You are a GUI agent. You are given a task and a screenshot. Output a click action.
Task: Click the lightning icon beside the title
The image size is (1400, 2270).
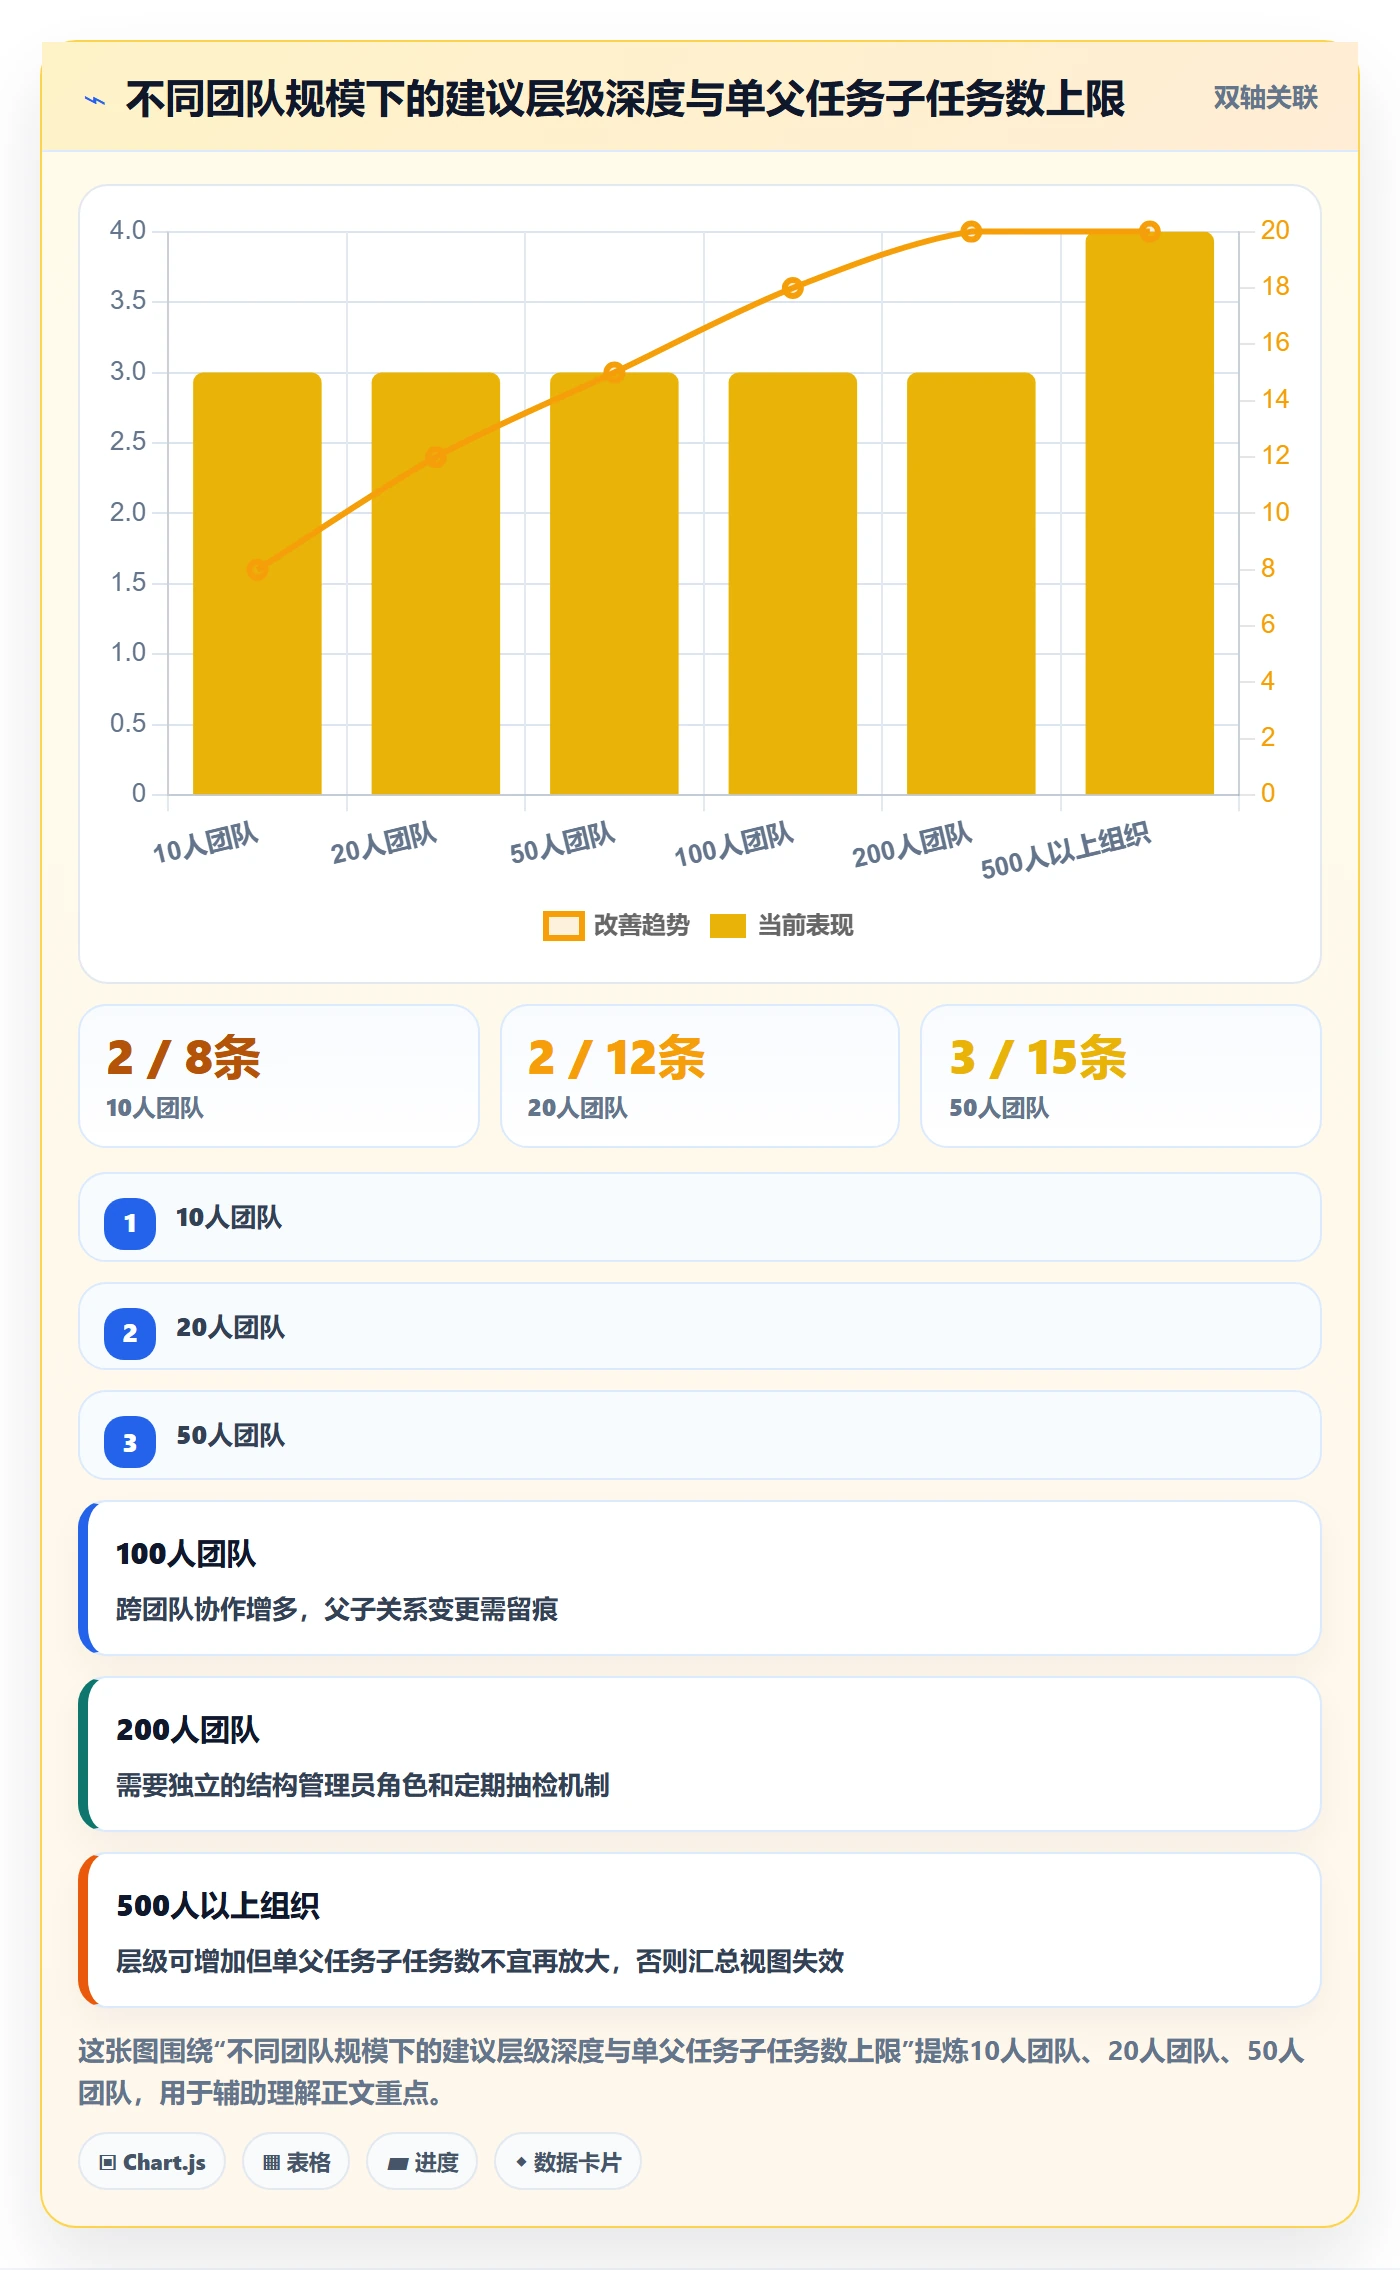pos(95,100)
